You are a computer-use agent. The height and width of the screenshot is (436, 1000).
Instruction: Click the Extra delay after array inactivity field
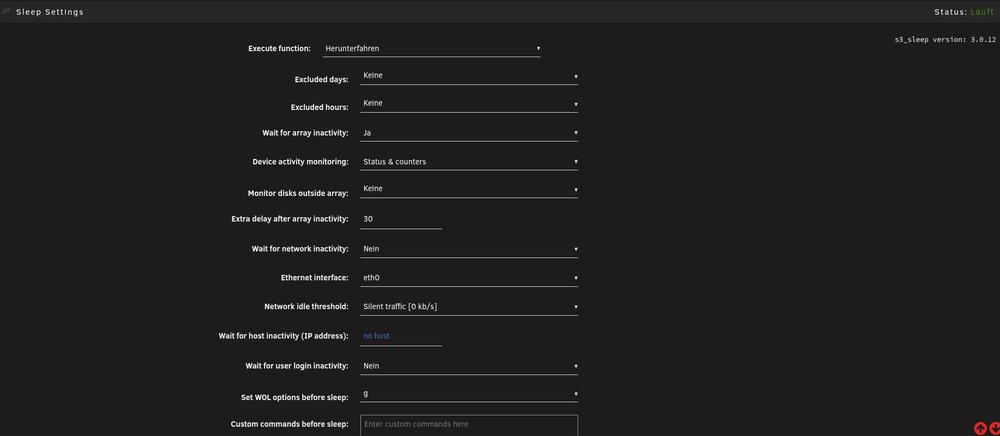tap(401, 219)
